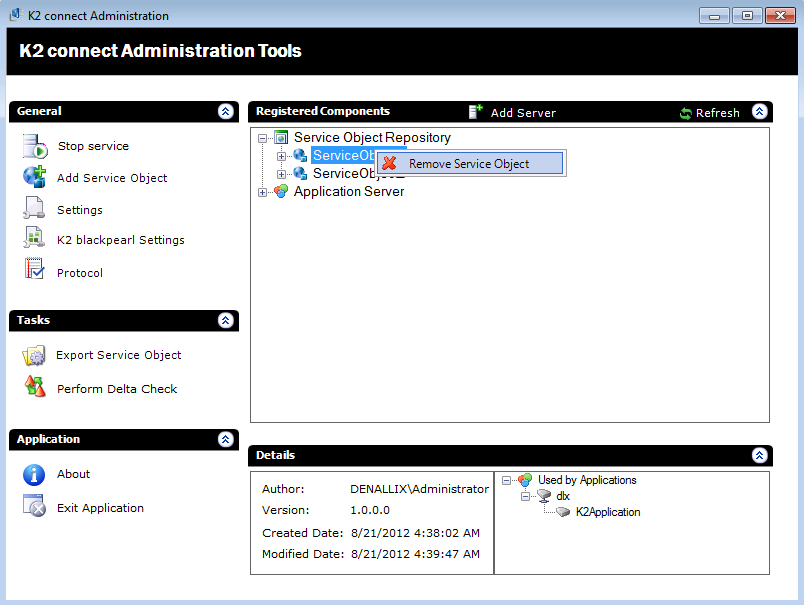804x605 pixels.
Task: Click the About info icon
Action: click(x=35, y=474)
